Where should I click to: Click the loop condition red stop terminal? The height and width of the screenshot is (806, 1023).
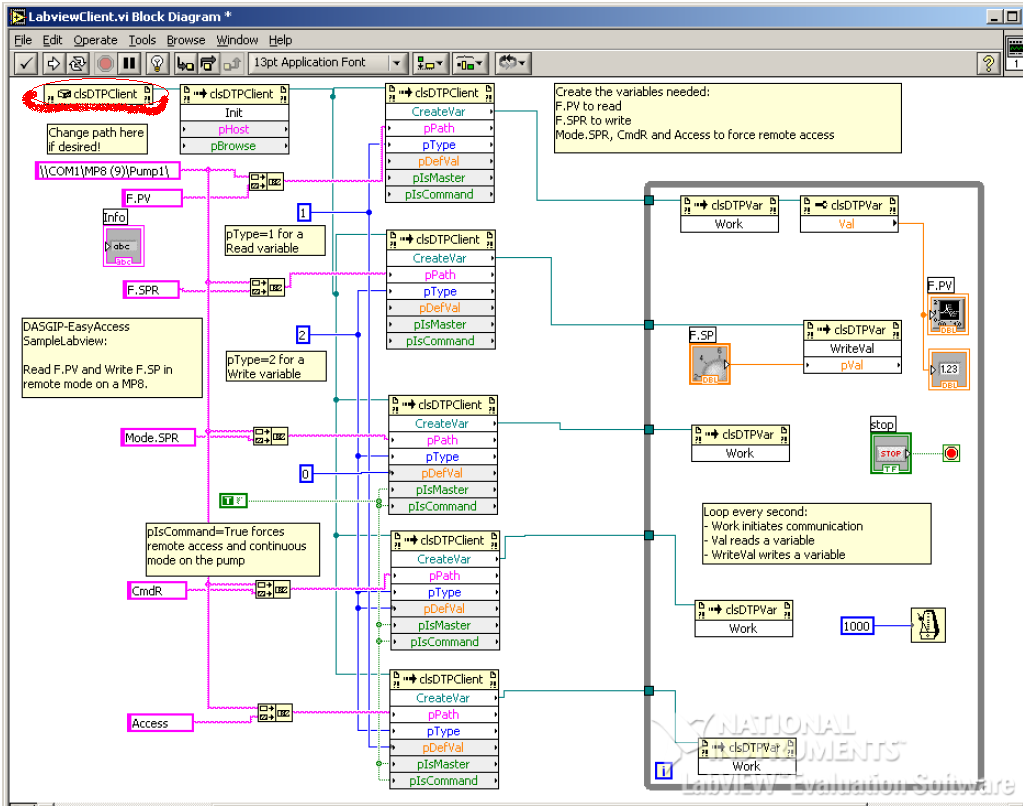pos(951,453)
